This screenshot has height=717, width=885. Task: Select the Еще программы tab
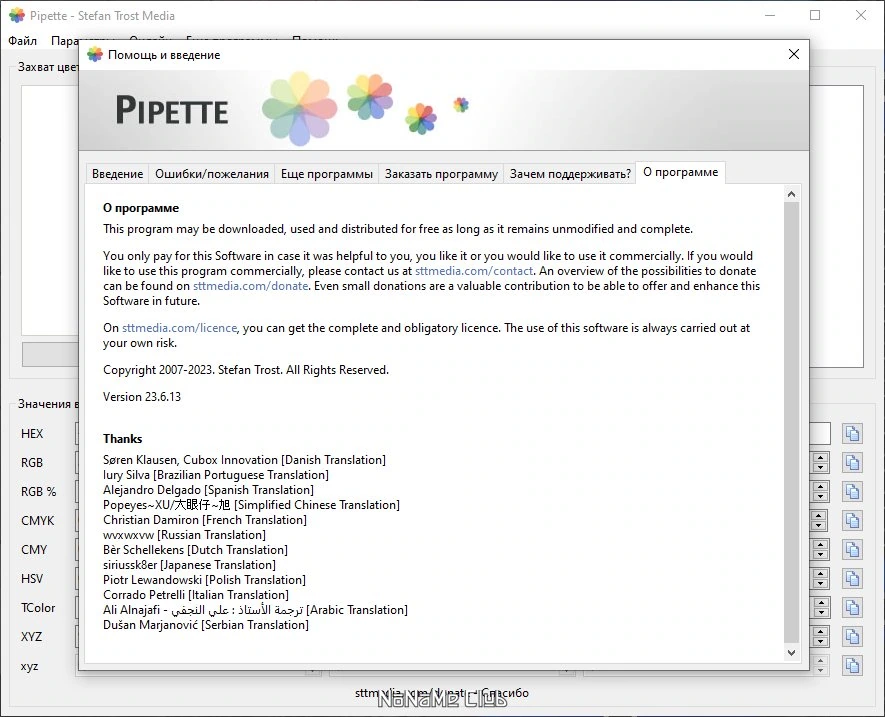327,174
